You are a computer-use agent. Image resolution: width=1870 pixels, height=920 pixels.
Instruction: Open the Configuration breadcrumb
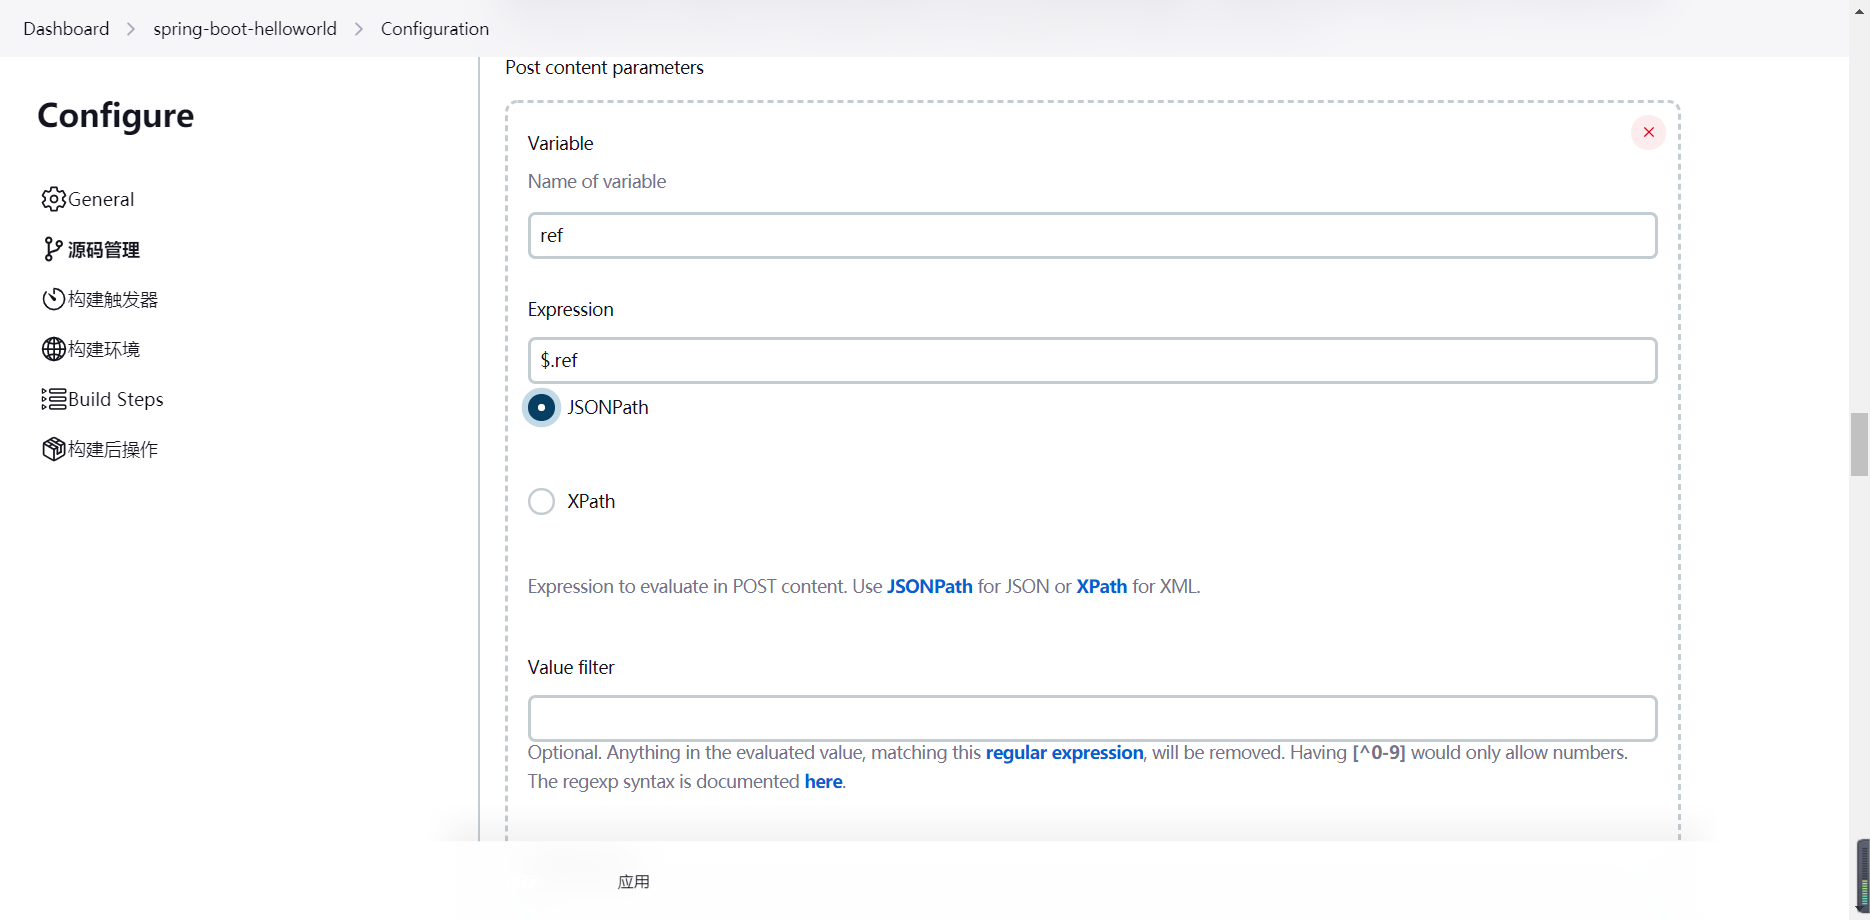click(435, 29)
